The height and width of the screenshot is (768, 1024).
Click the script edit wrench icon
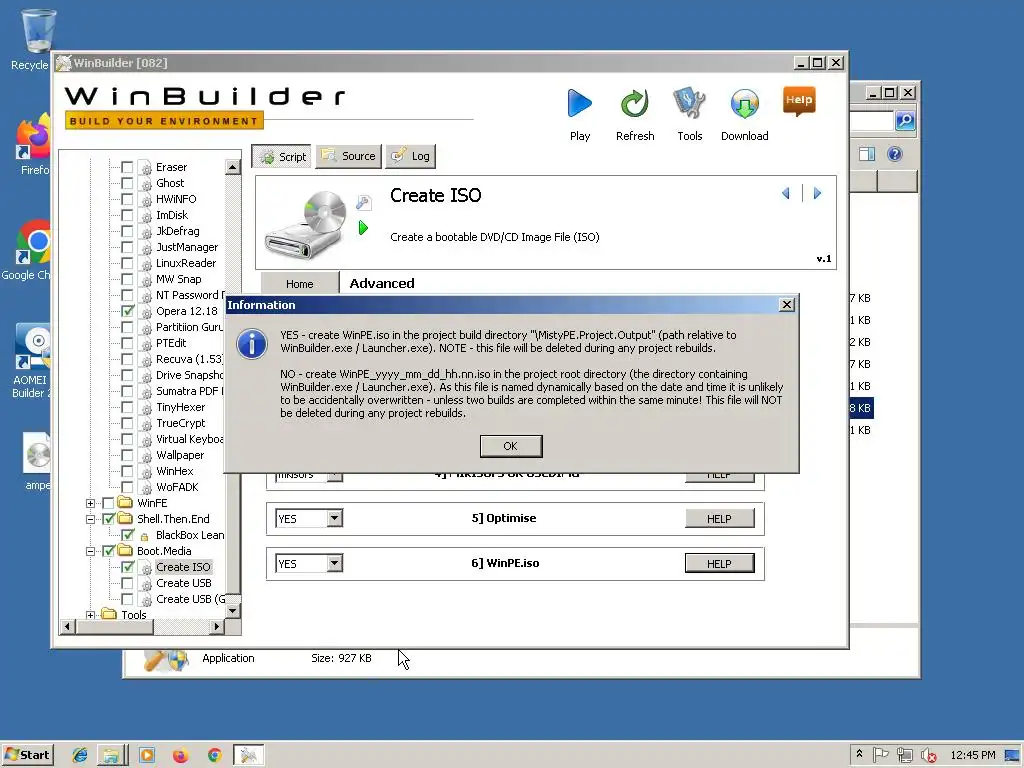364,202
